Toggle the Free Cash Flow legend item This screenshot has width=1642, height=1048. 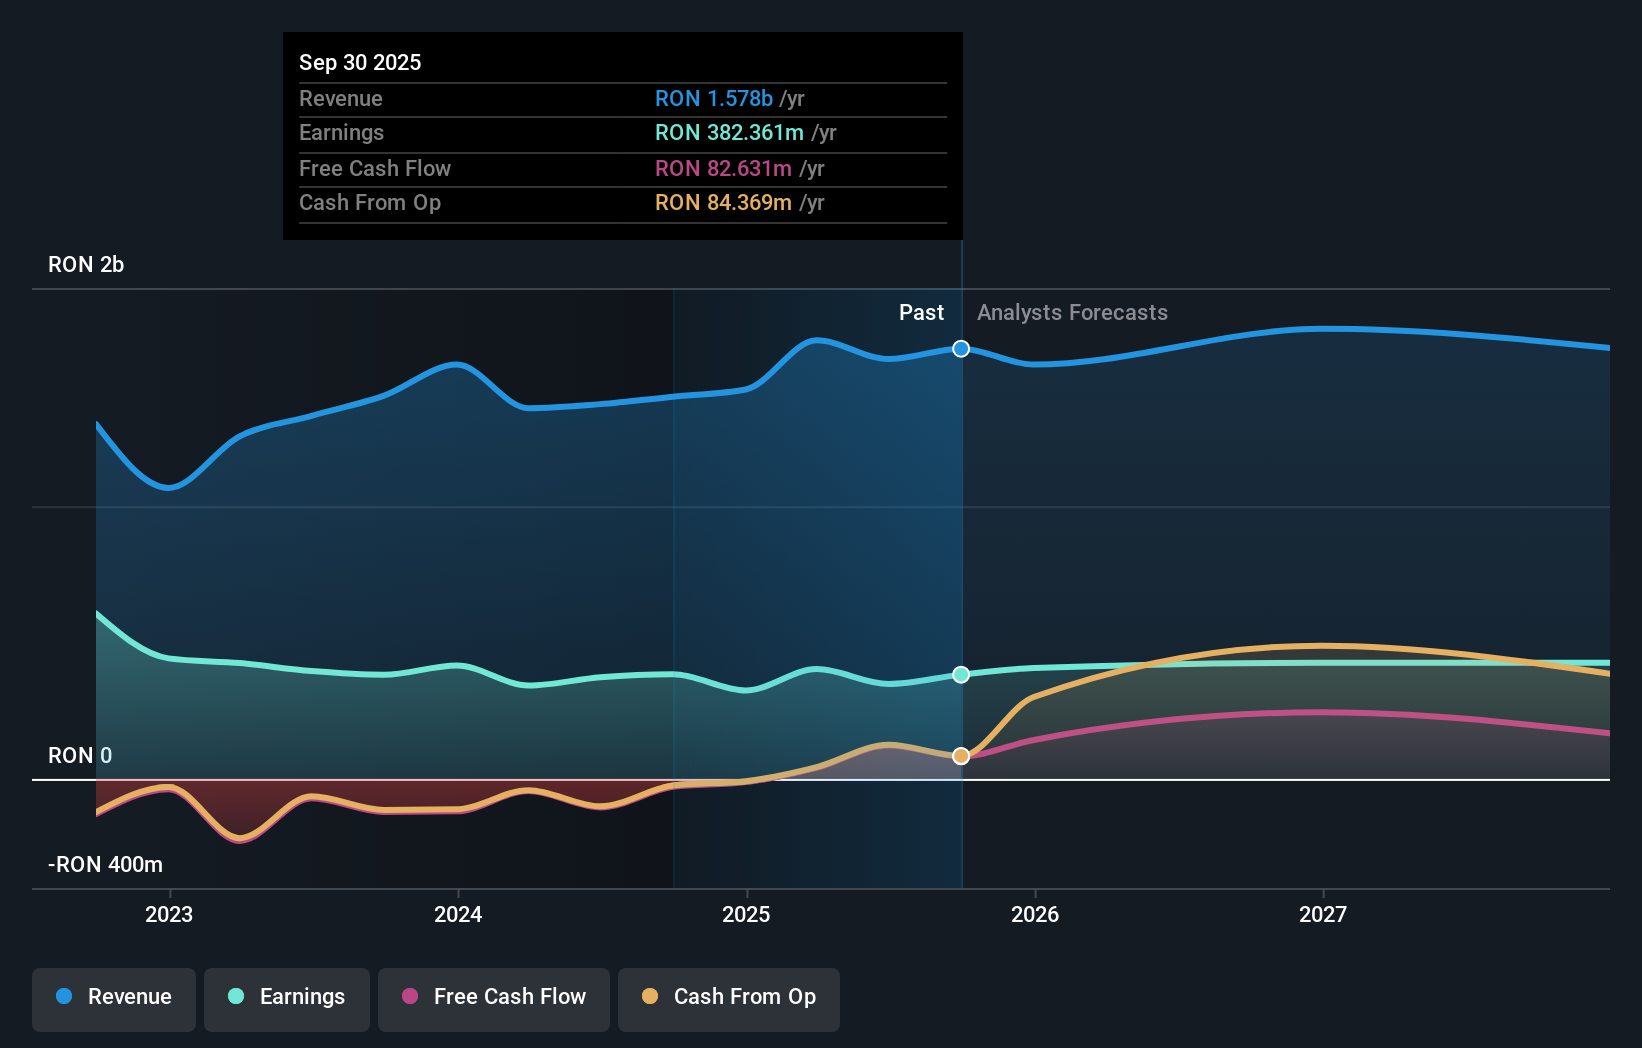coord(493,997)
